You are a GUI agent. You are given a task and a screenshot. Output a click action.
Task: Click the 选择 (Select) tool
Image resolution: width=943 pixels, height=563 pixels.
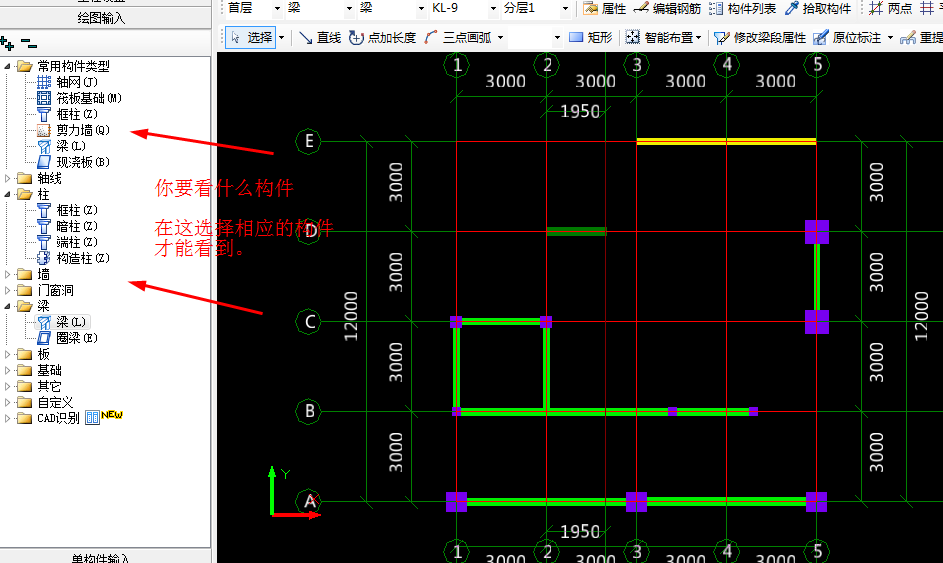coord(251,37)
